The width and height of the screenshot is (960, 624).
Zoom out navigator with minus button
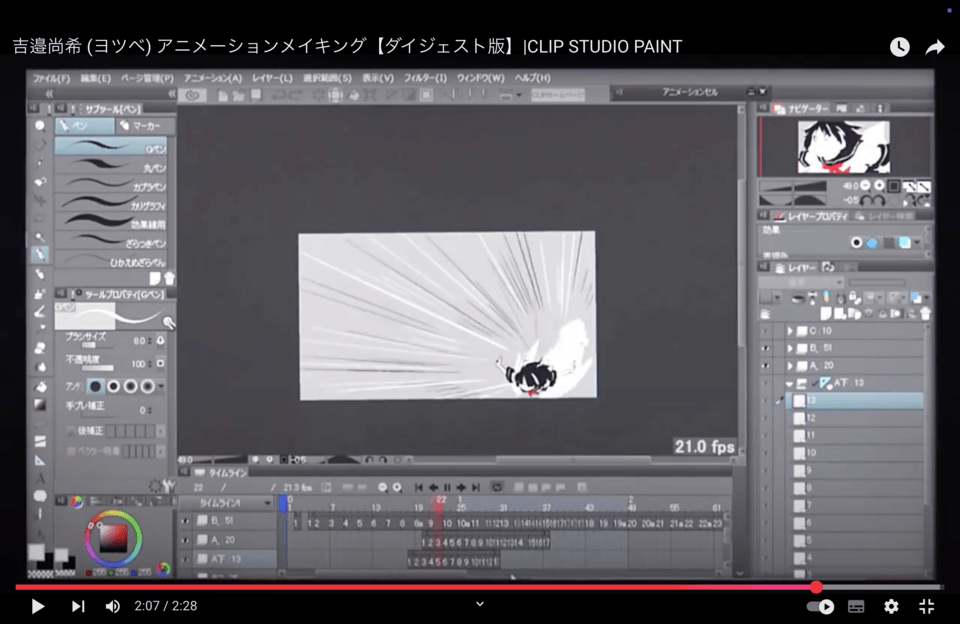pos(865,185)
